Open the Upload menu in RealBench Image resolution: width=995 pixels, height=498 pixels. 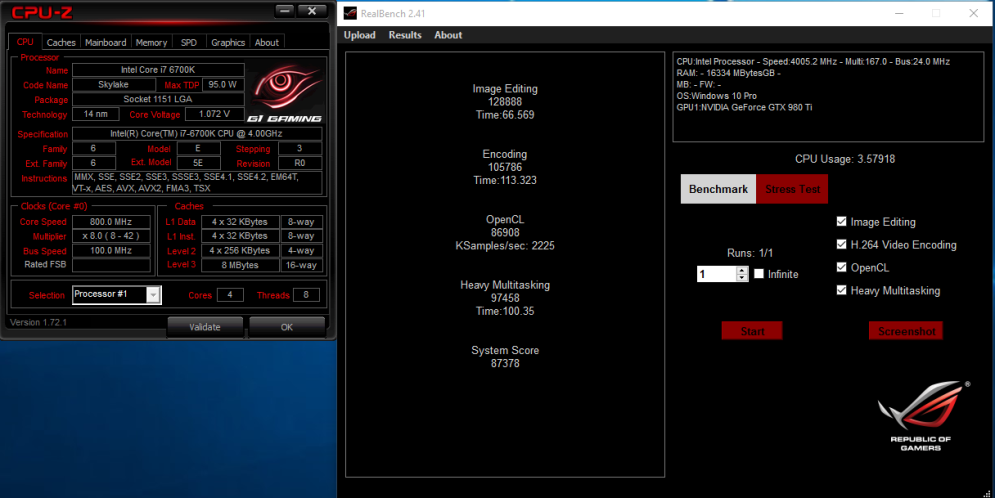tap(360, 35)
